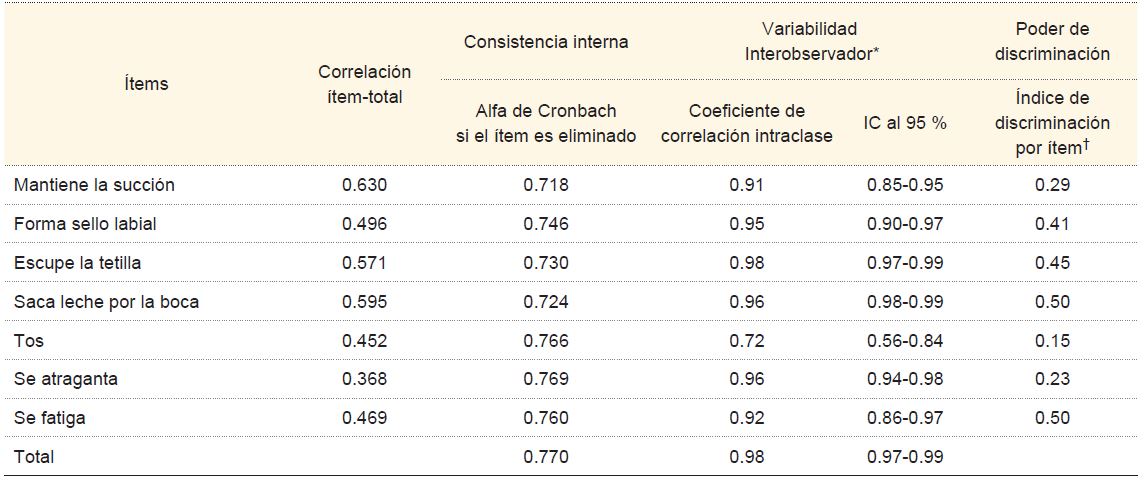Select the Escupe la tetilla row label

coord(79,263)
